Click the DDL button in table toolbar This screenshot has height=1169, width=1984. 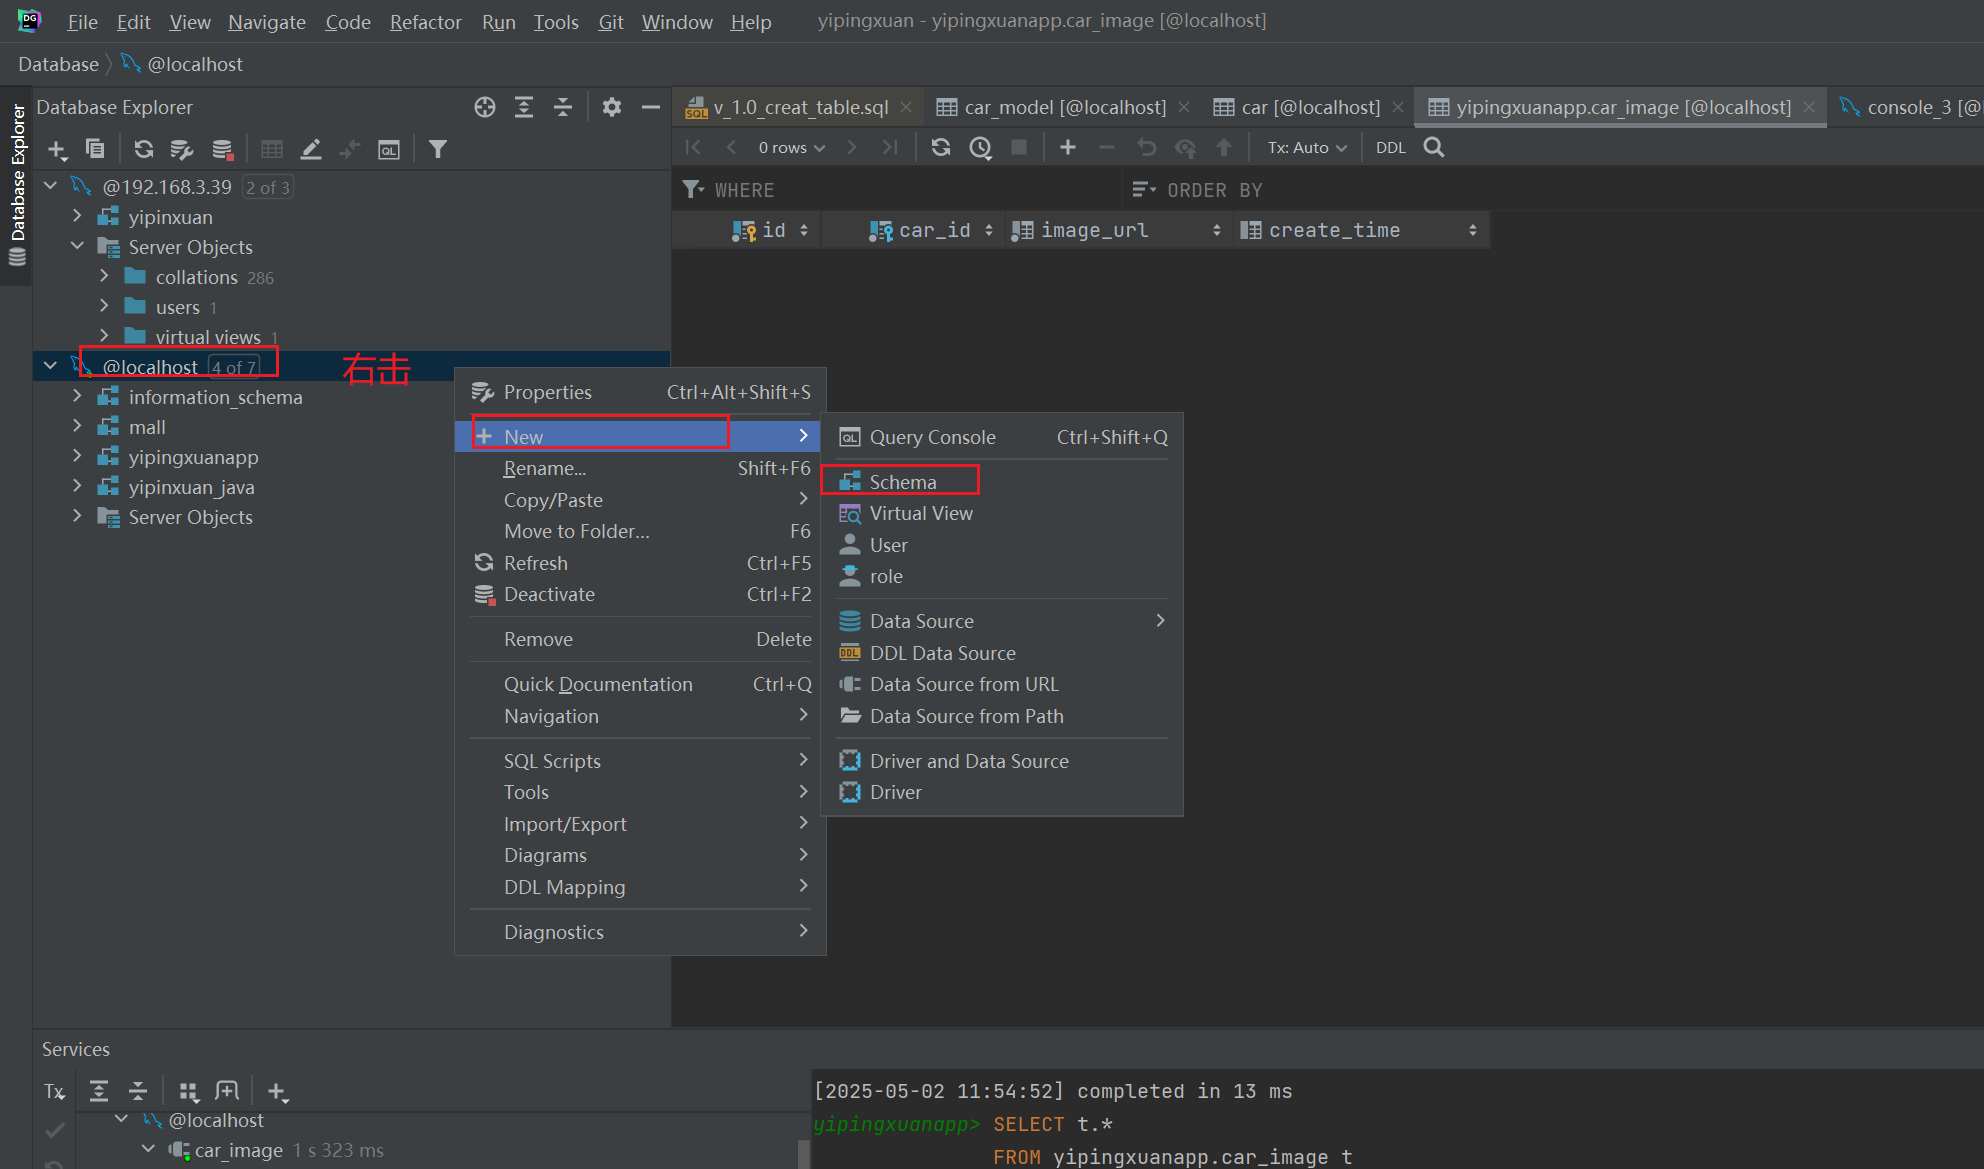click(1390, 147)
